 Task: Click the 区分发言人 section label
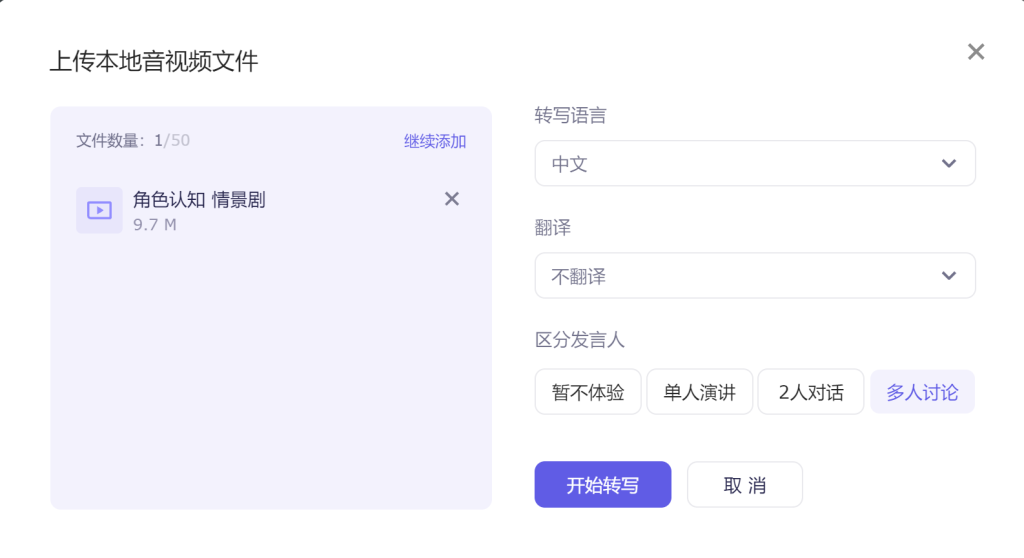pyautogui.click(x=580, y=340)
